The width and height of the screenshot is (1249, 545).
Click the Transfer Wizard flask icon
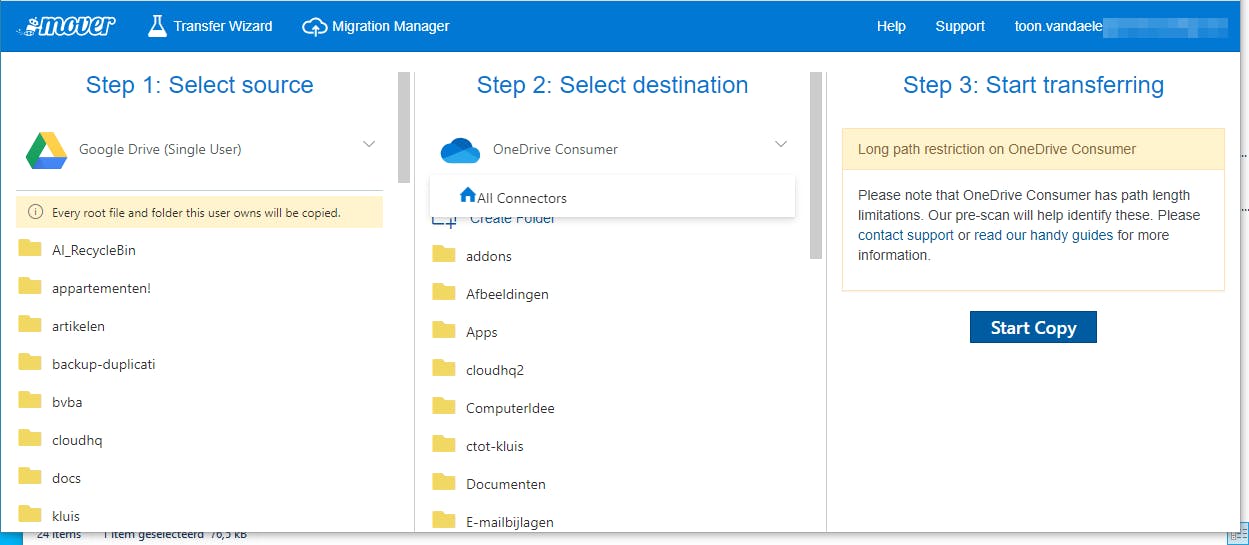click(x=157, y=26)
